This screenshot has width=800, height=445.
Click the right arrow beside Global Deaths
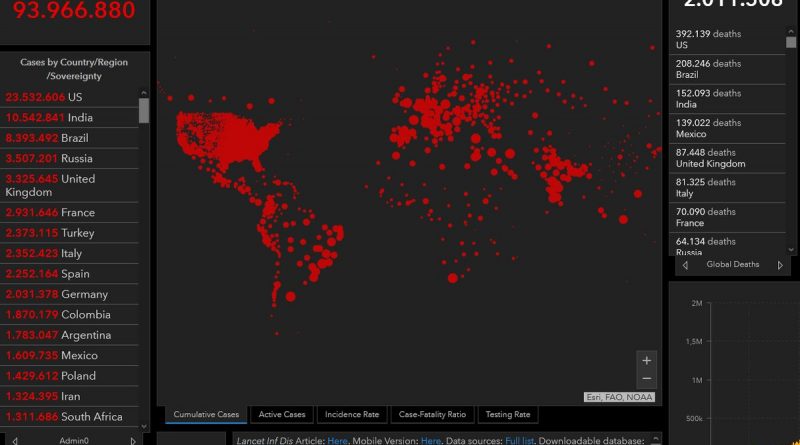tap(782, 265)
